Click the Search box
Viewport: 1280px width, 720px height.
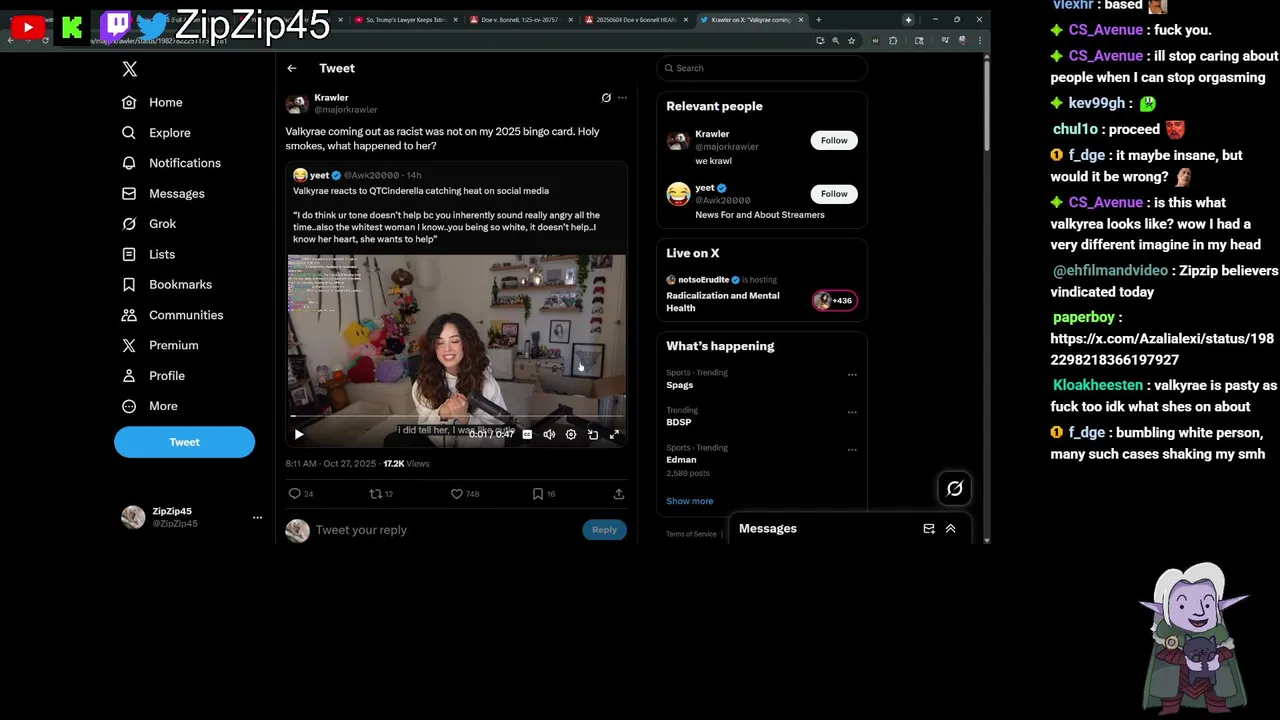tap(762, 68)
